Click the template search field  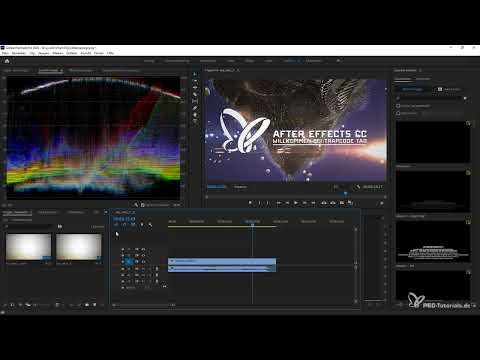tap(430, 98)
